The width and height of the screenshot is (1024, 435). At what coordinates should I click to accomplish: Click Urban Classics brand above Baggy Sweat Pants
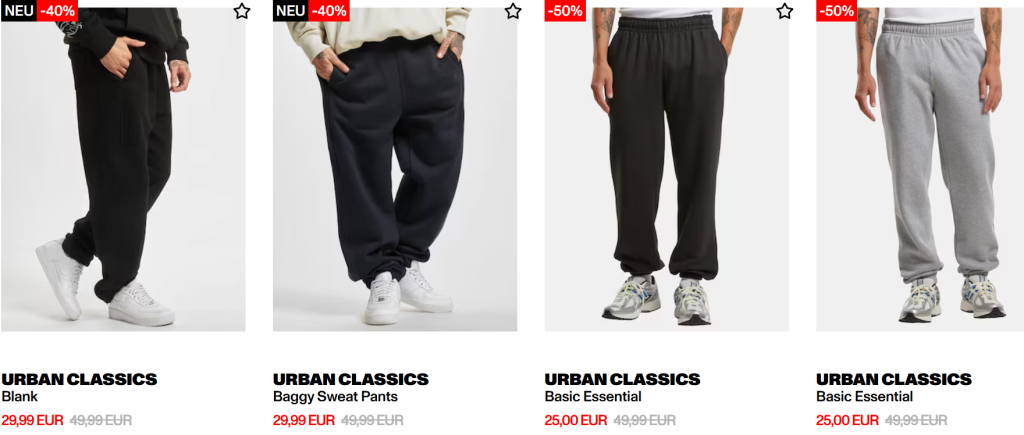click(x=351, y=379)
